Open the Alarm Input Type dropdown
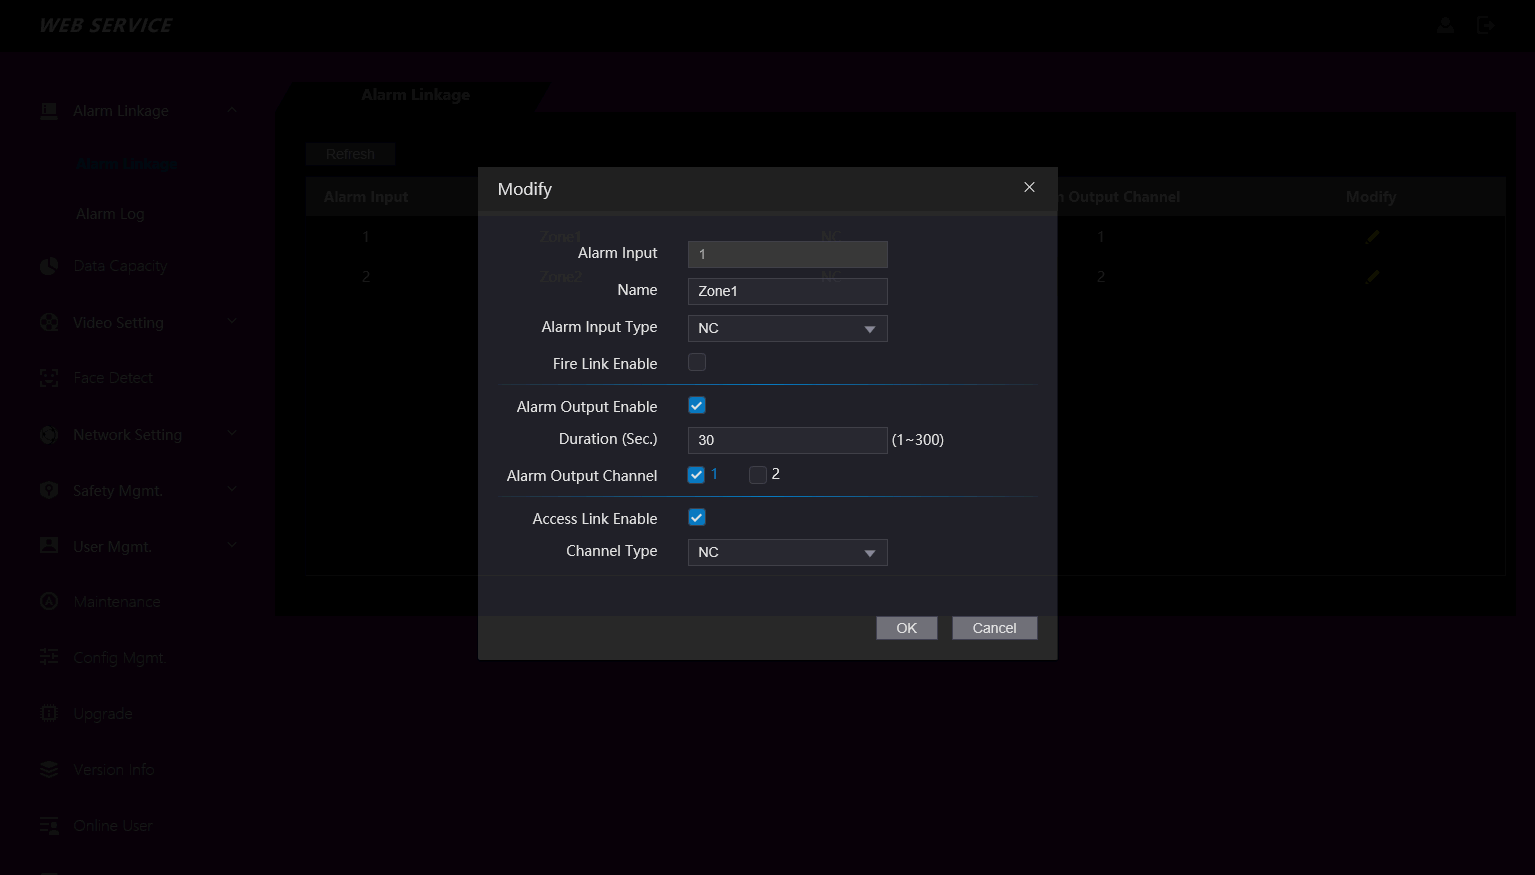Screen dimensions: 1535x875 [x=788, y=328]
